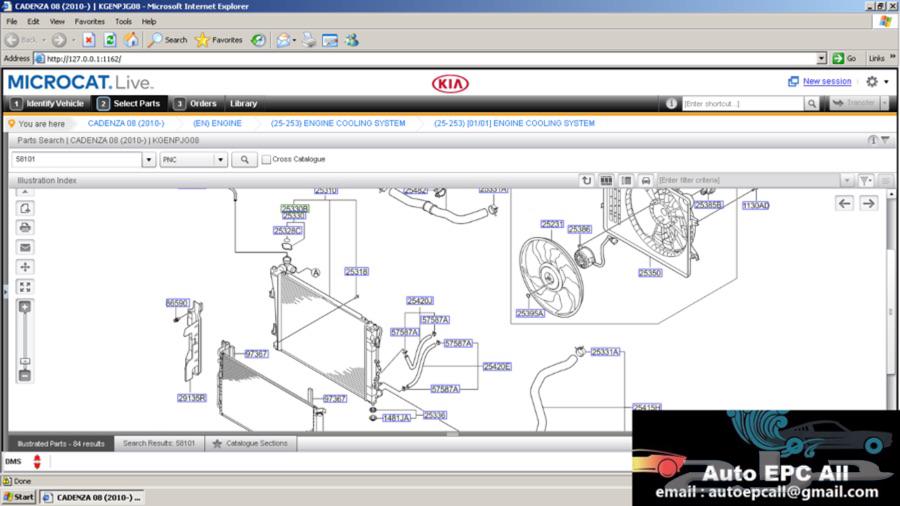The width and height of the screenshot is (900, 506).
Task: Open the Tools menu in IE
Action: [123, 21]
